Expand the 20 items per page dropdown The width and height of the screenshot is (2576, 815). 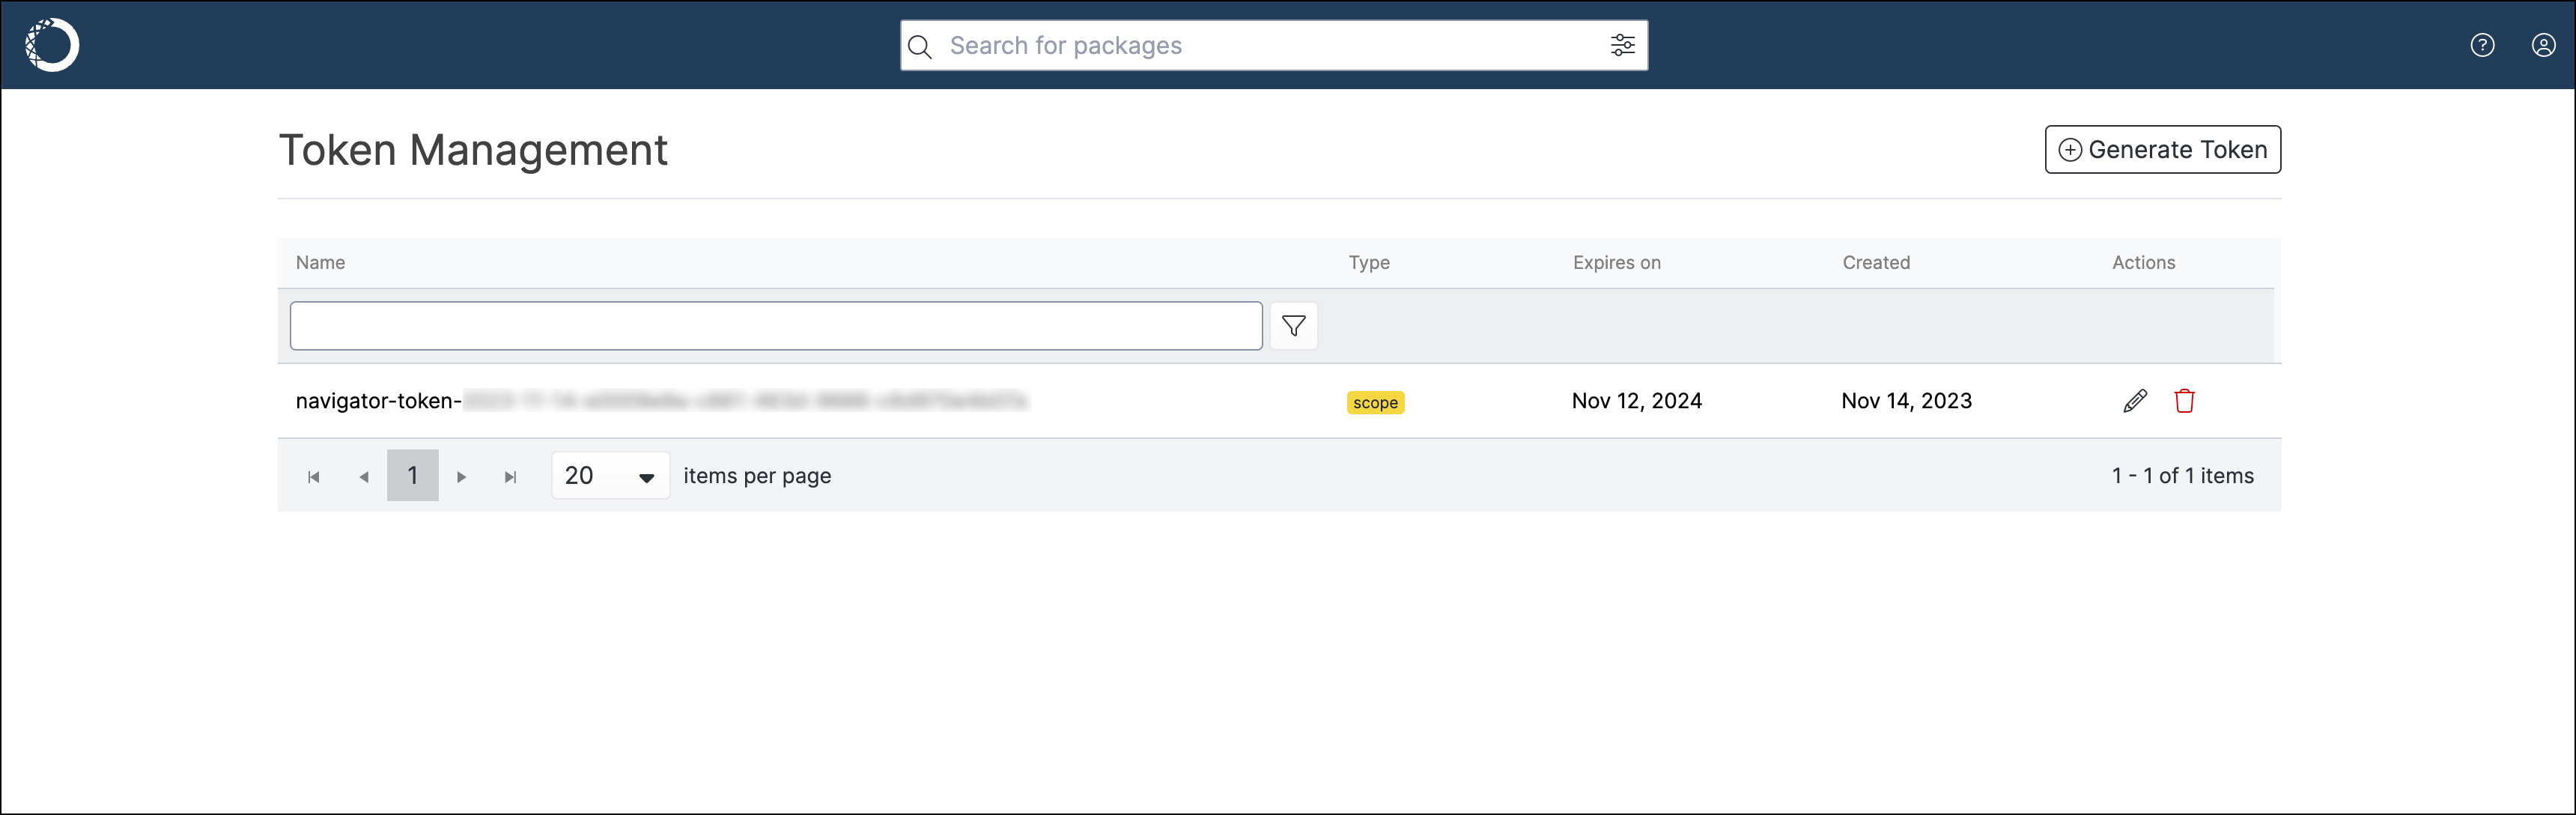pyautogui.click(x=610, y=475)
